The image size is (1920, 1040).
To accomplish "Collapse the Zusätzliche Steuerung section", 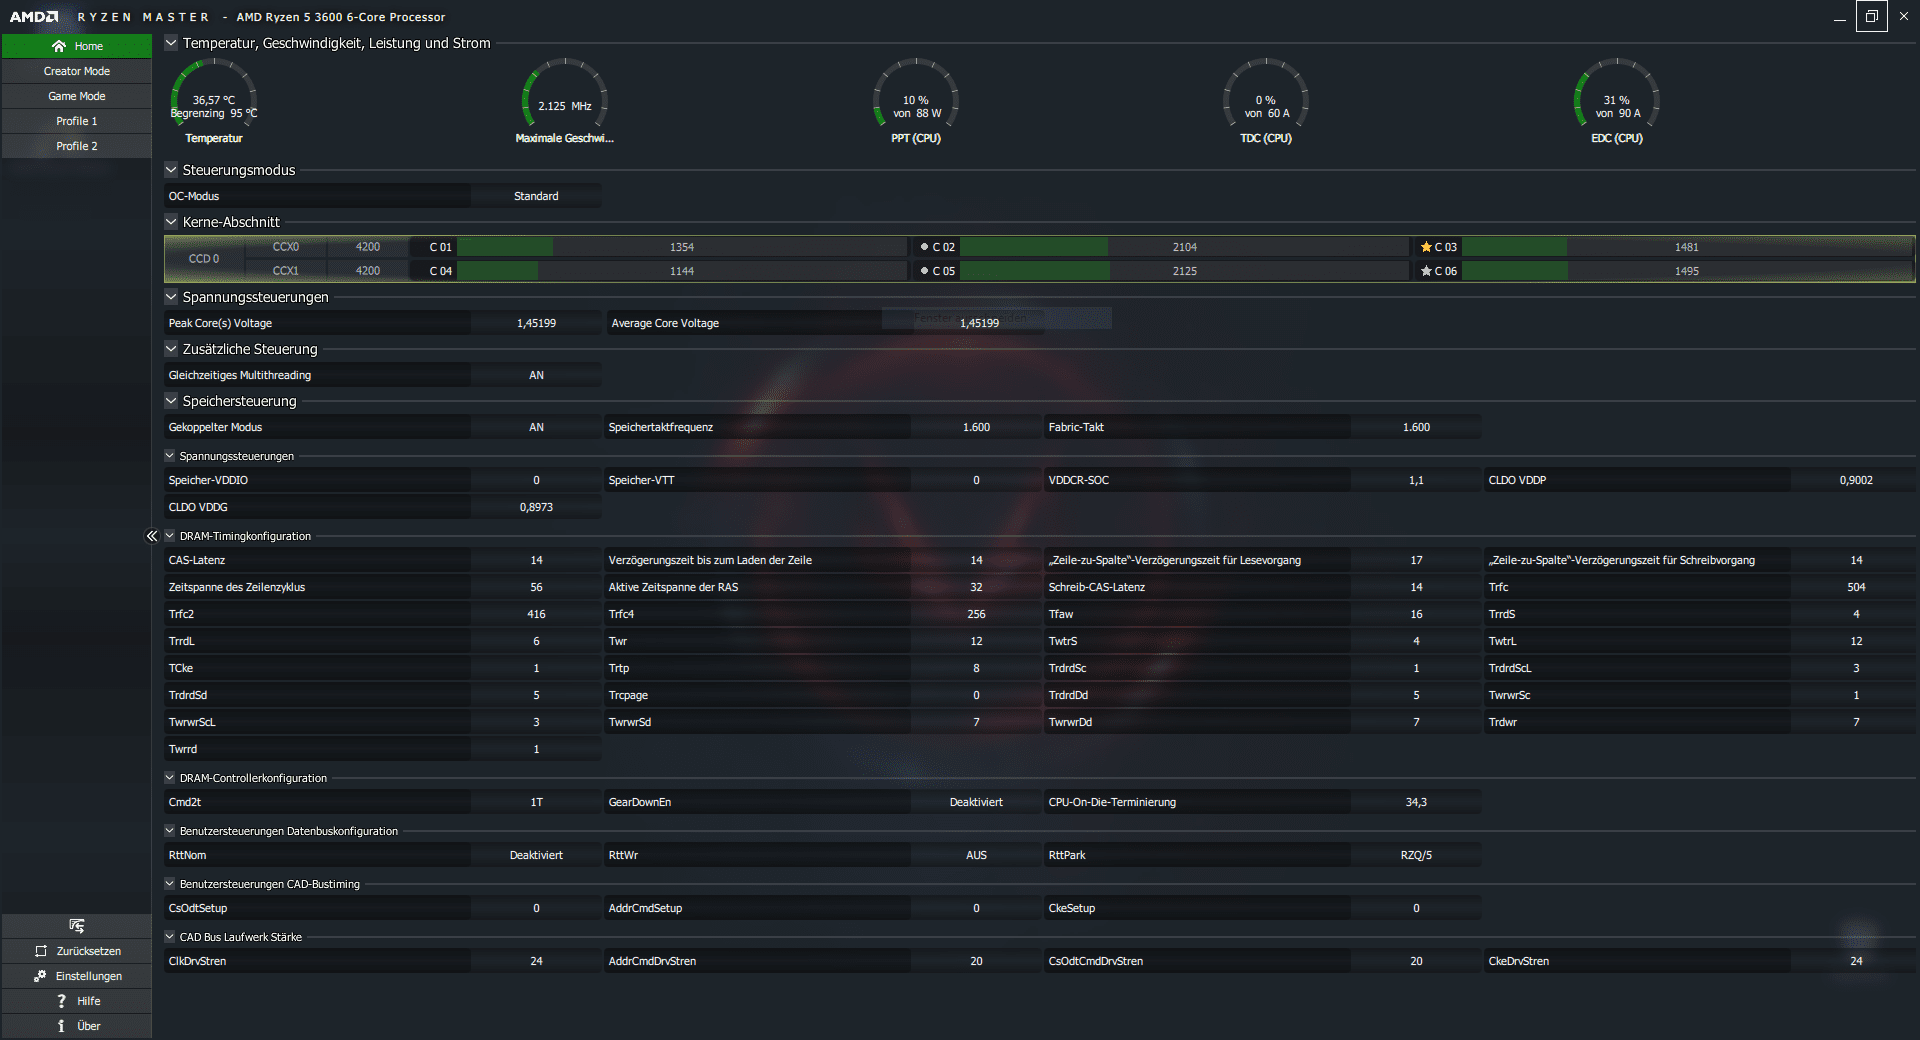I will coord(171,349).
